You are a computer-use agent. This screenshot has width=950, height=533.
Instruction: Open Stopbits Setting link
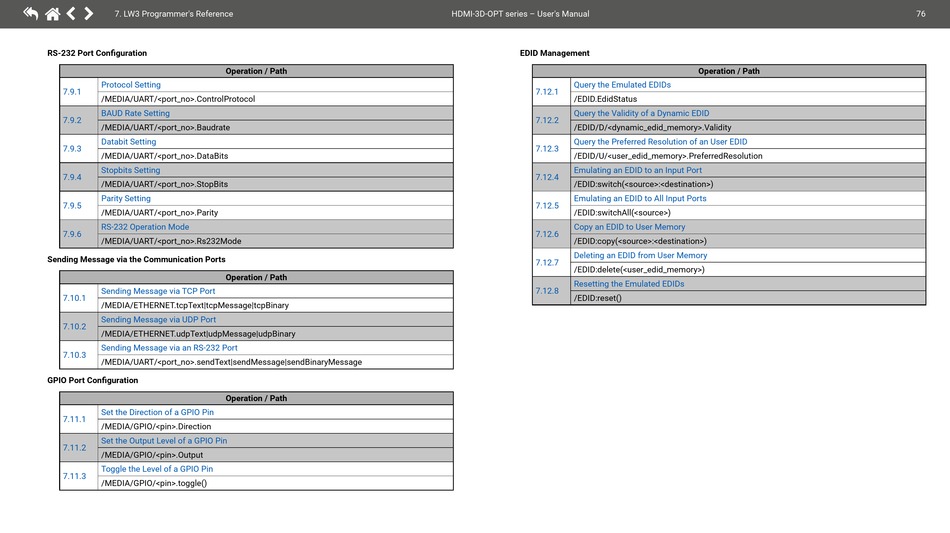(x=130, y=170)
